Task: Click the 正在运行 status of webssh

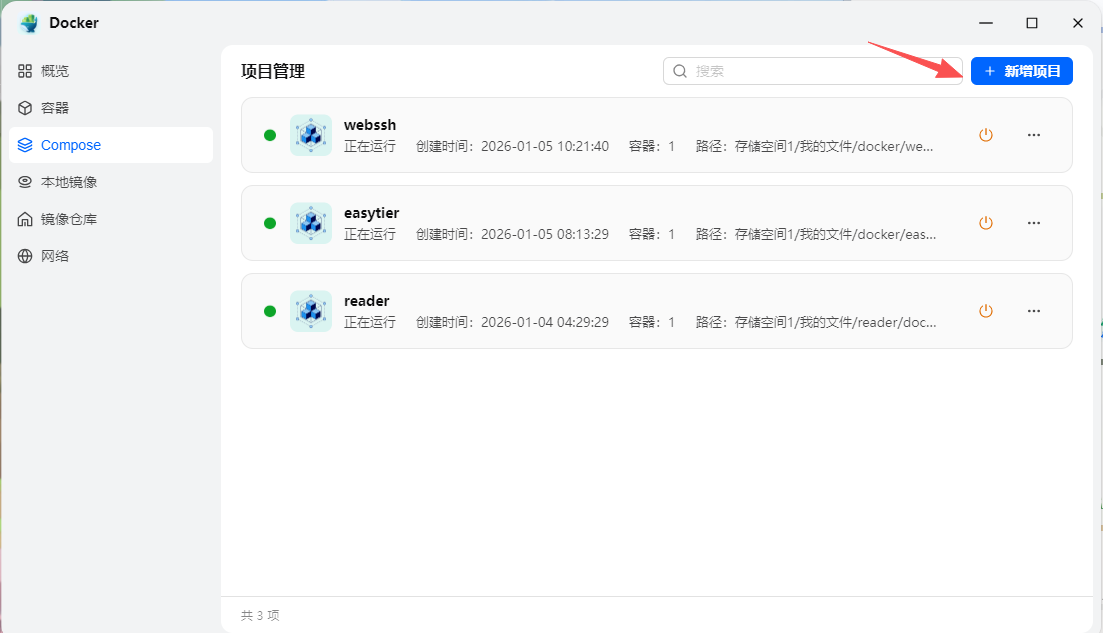Action: pos(370,146)
